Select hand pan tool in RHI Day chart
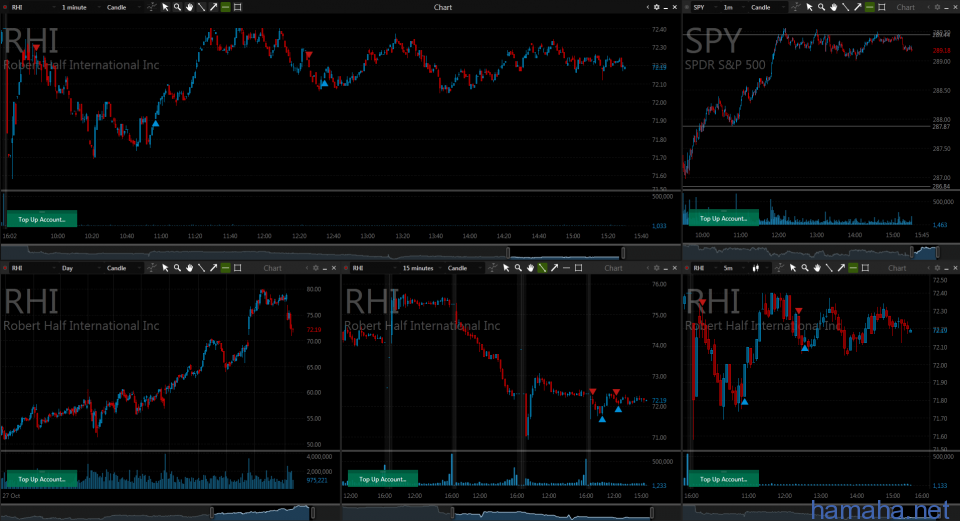Screen dimensions: 960x521 tap(189, 268)
